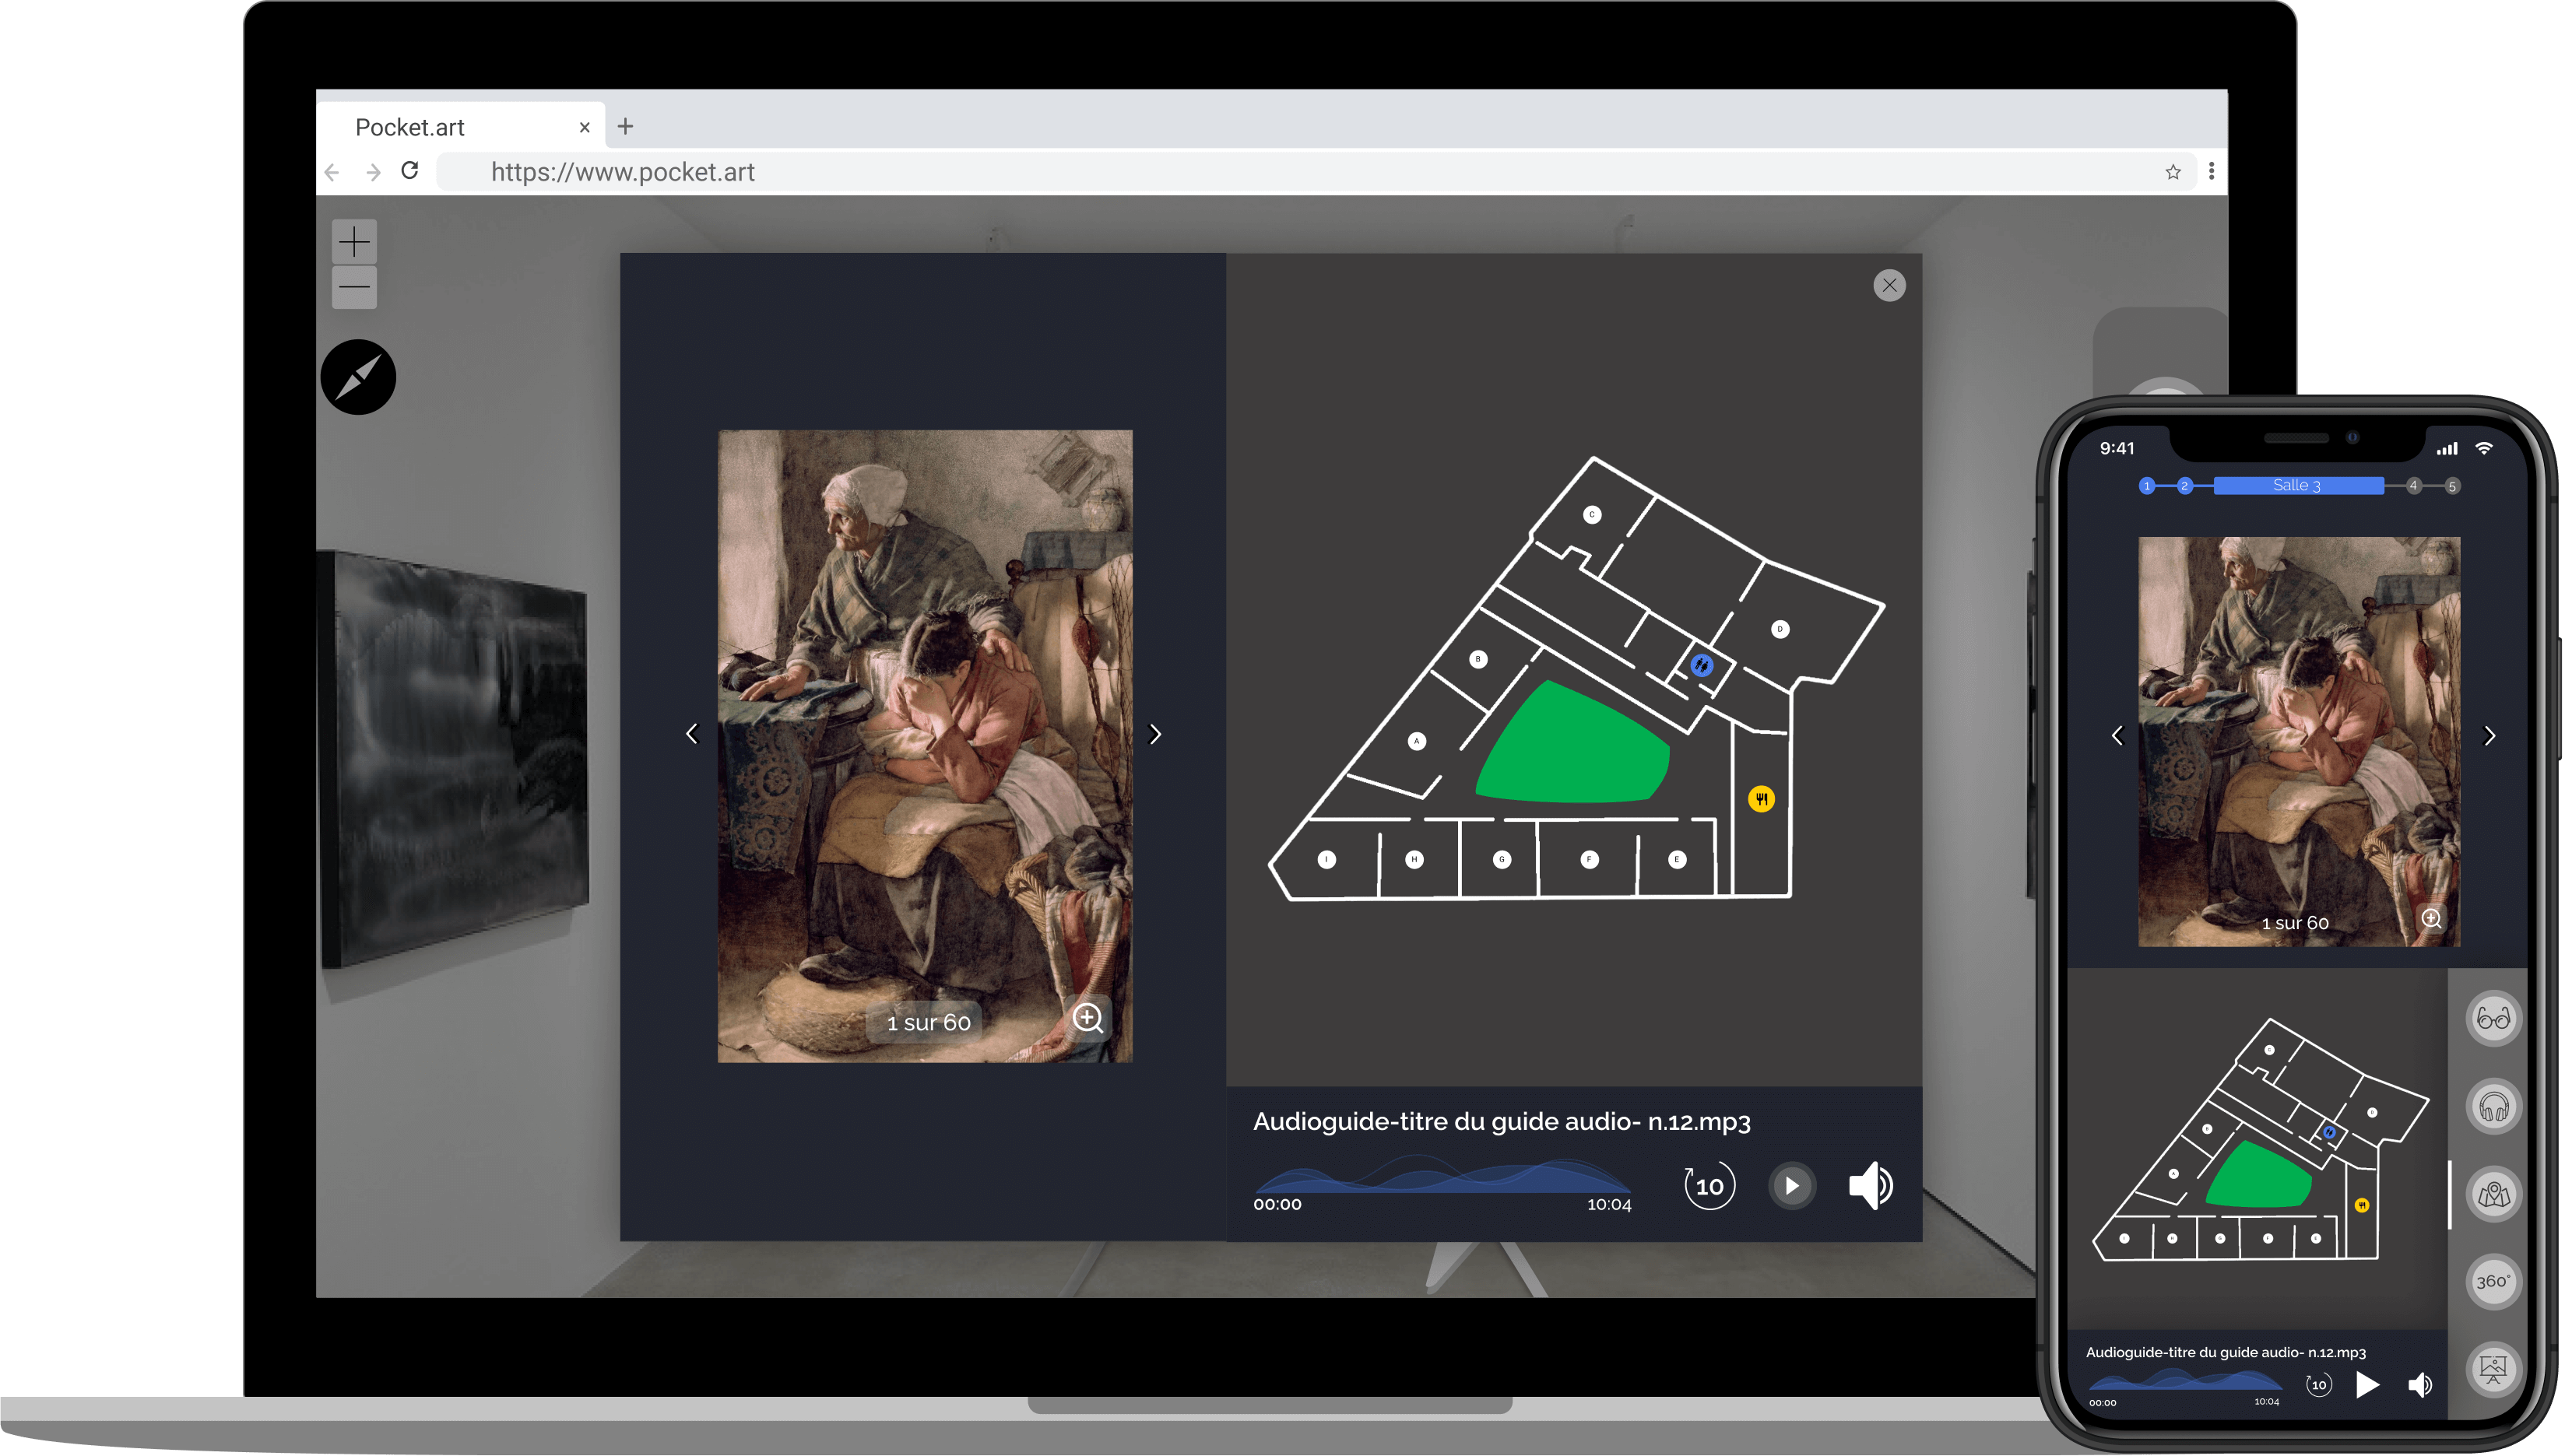This screenshot has width=2565, height=1456.
Task: Open the glasses reading mode on phone
Action: [2493, 1019]
